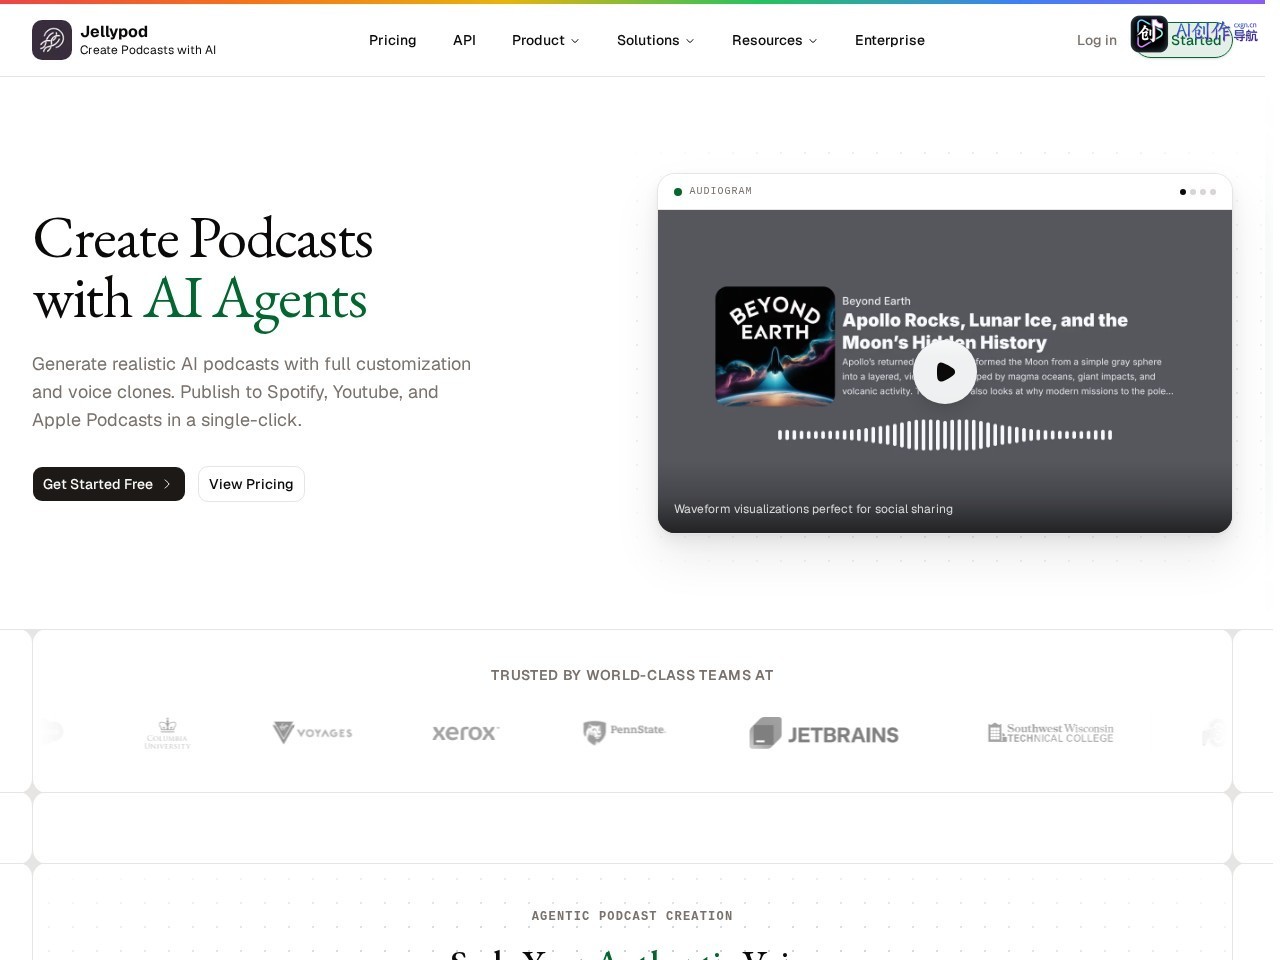Click the AI创作导航 overlay icon
This screenshot has width=1280, height=960.
[1149, 34]
